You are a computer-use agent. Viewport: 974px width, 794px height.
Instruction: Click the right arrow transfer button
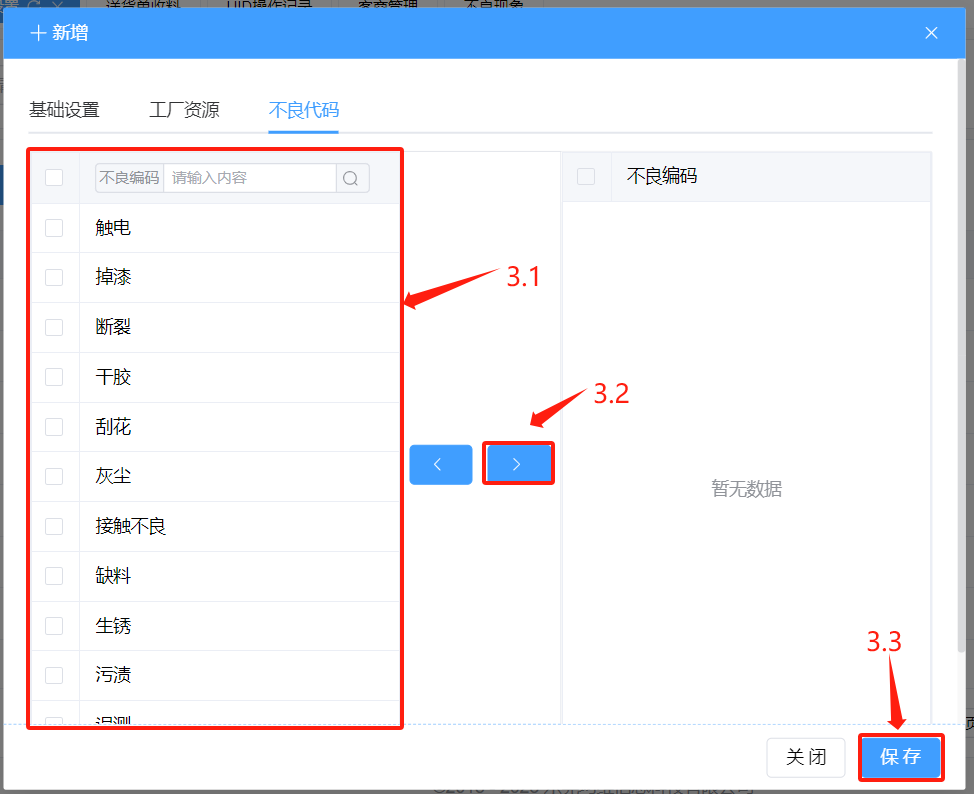tap(517, 464)
